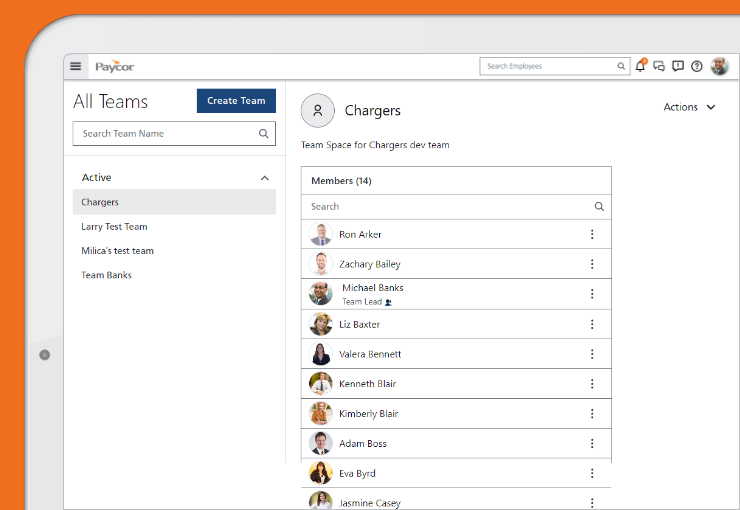740x510 pixels.
Task: Click member name Jasmine Casey
Action: 370,503
